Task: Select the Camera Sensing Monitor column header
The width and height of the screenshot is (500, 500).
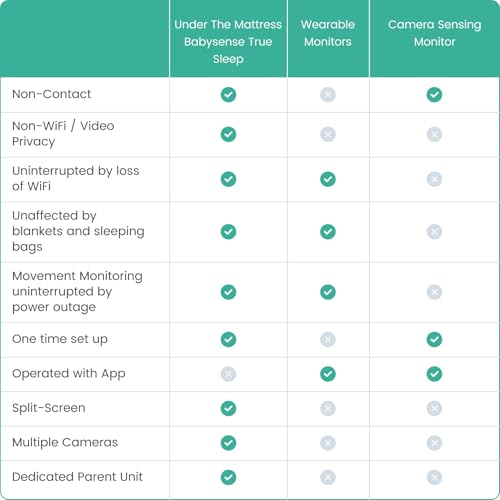Action: 434,33
